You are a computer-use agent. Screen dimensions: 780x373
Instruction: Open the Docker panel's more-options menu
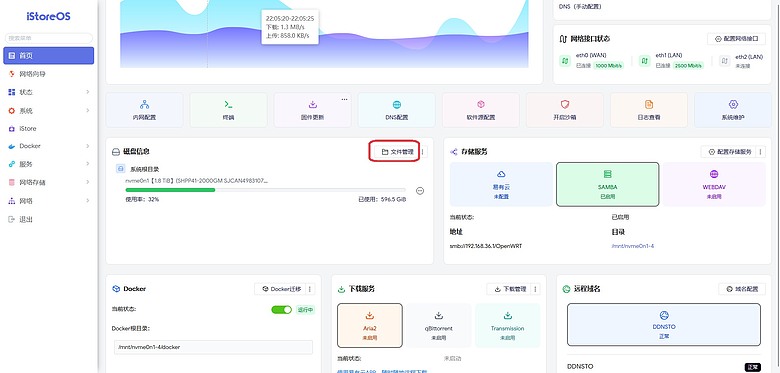tap(310, 289)
